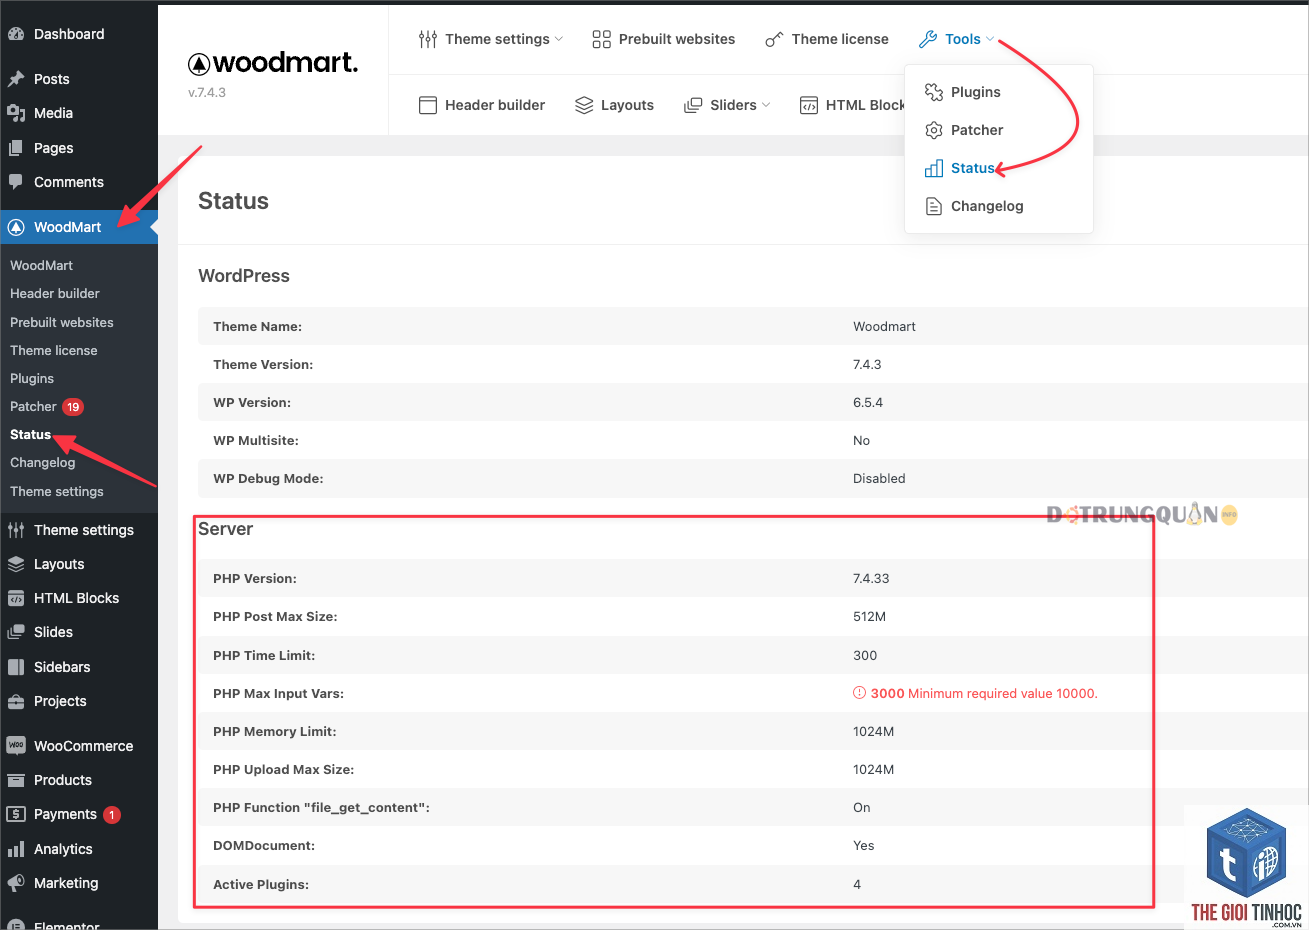Click the Tools wrench icon
Image resolution: width=1309 pixels, height=930 pixels.
pos(928,39)
